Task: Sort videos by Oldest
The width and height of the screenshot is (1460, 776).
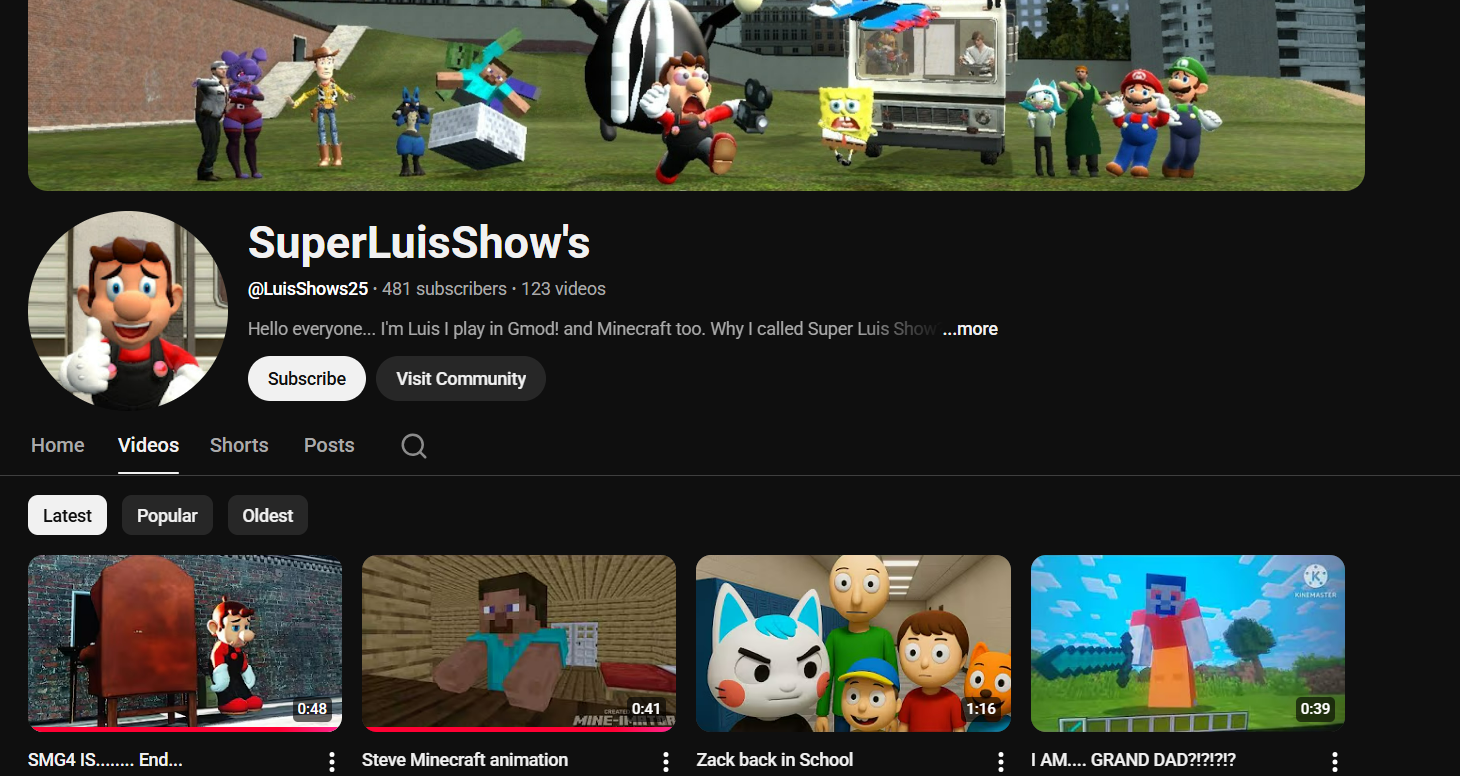Action: (x=268, y=515)
